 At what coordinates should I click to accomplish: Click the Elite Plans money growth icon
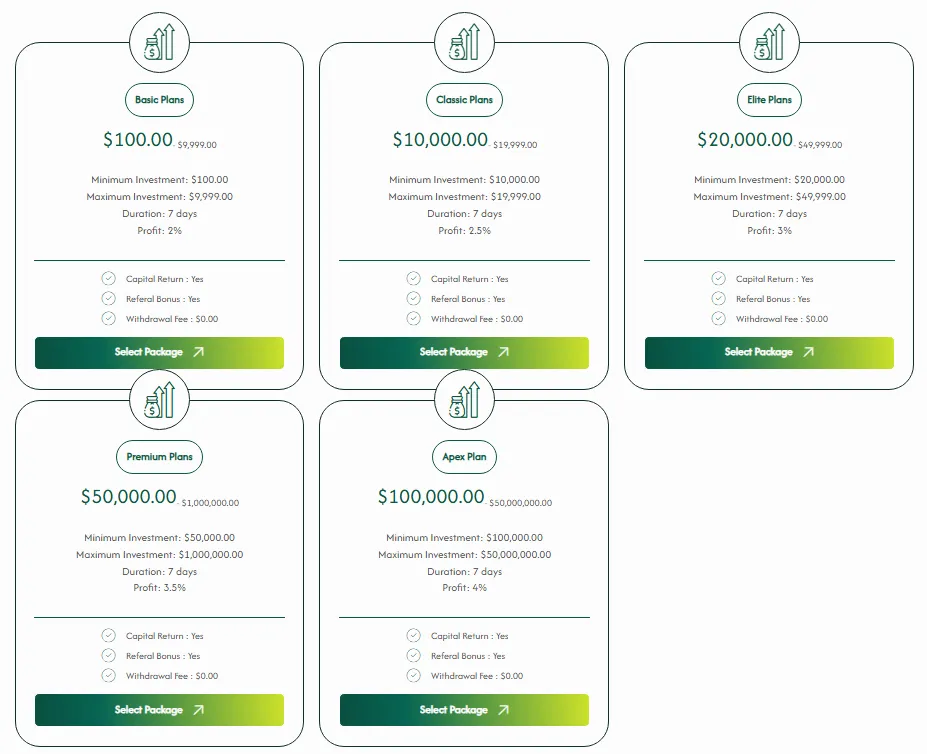click(769, 44)
